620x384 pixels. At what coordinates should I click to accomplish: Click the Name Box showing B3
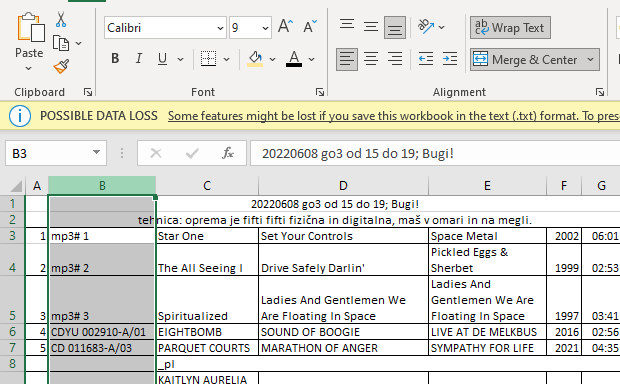(x=56, y=153)
